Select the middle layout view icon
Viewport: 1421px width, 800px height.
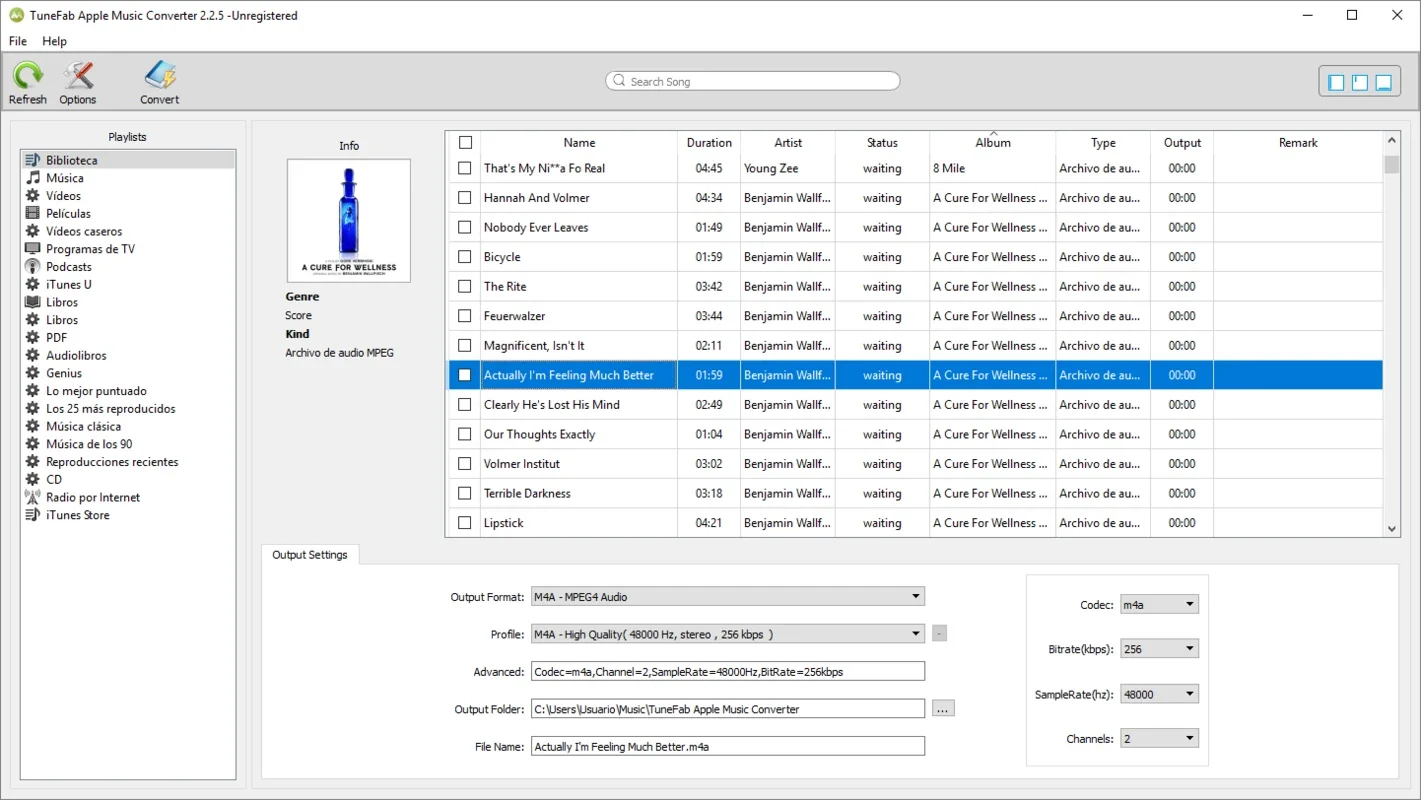coord(1360,83)
